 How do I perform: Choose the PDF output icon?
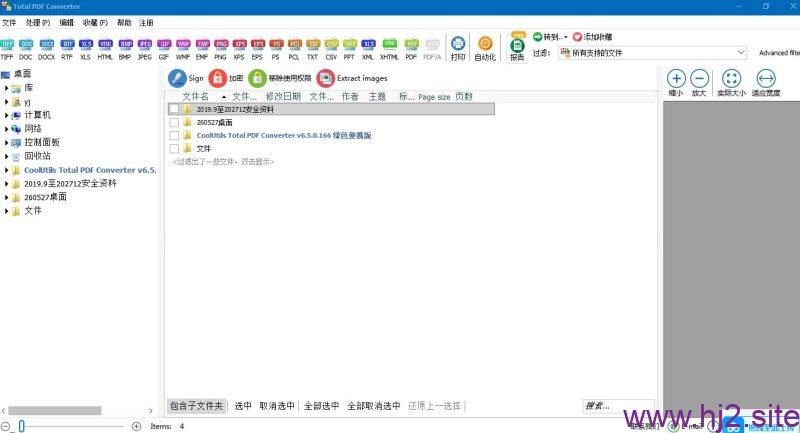[411, 49]
